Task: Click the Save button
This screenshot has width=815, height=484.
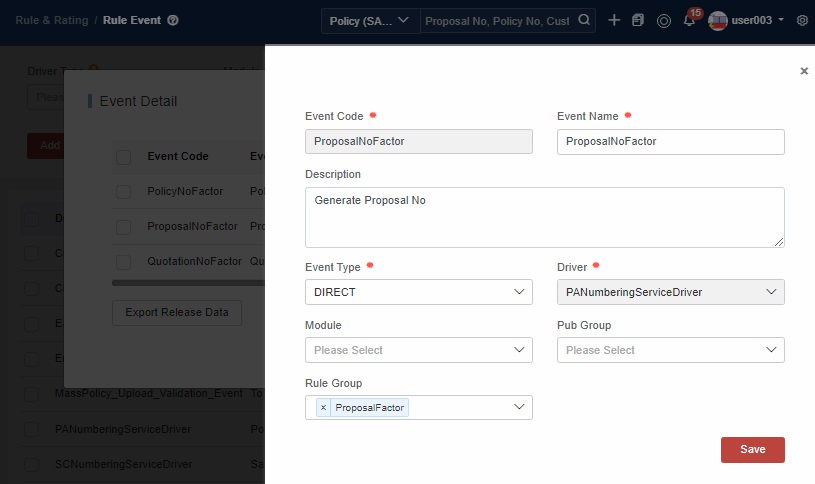Action: [752, 450]
